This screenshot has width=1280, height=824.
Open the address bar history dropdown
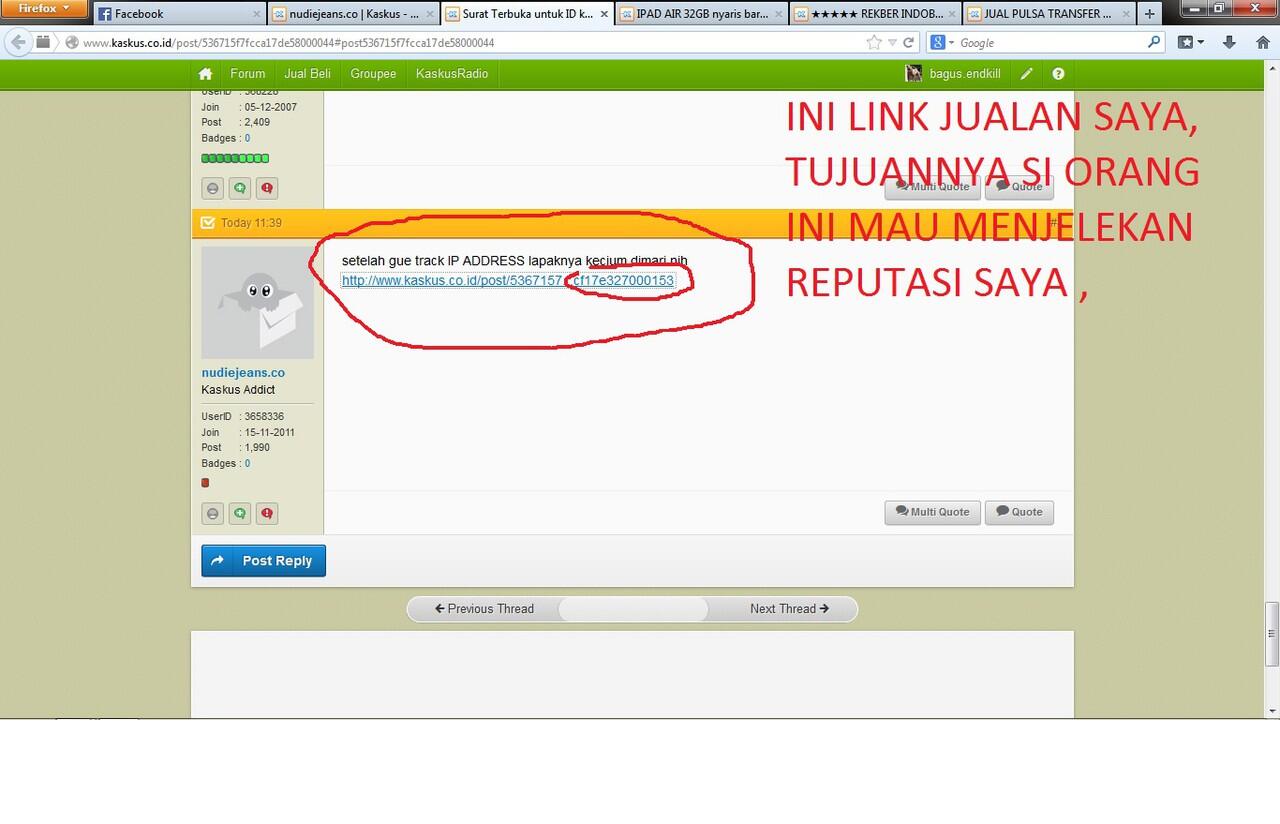point(893,43)
